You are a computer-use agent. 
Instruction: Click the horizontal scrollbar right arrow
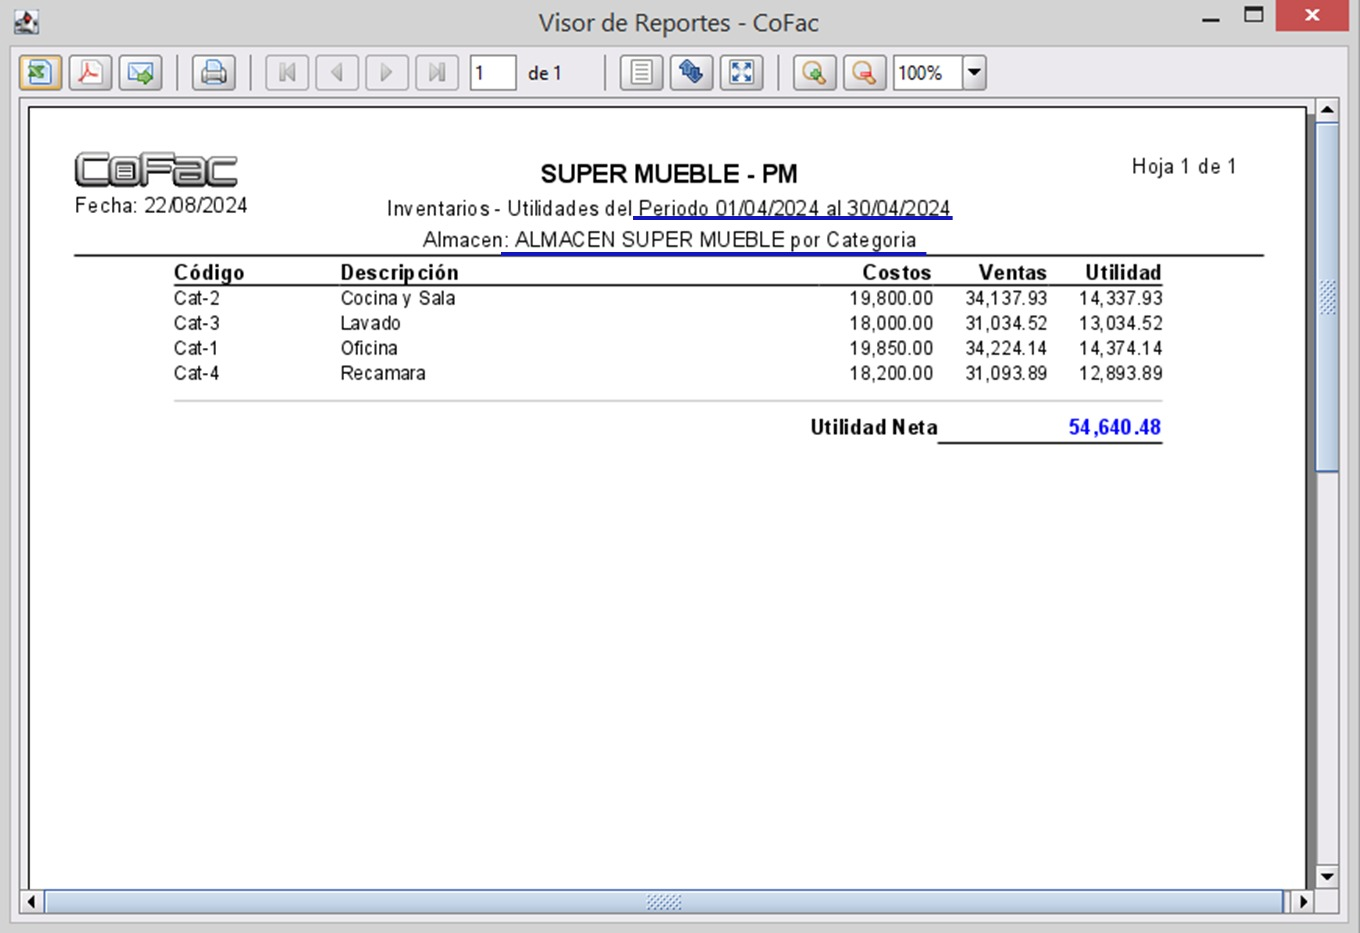pos(1303,901)
